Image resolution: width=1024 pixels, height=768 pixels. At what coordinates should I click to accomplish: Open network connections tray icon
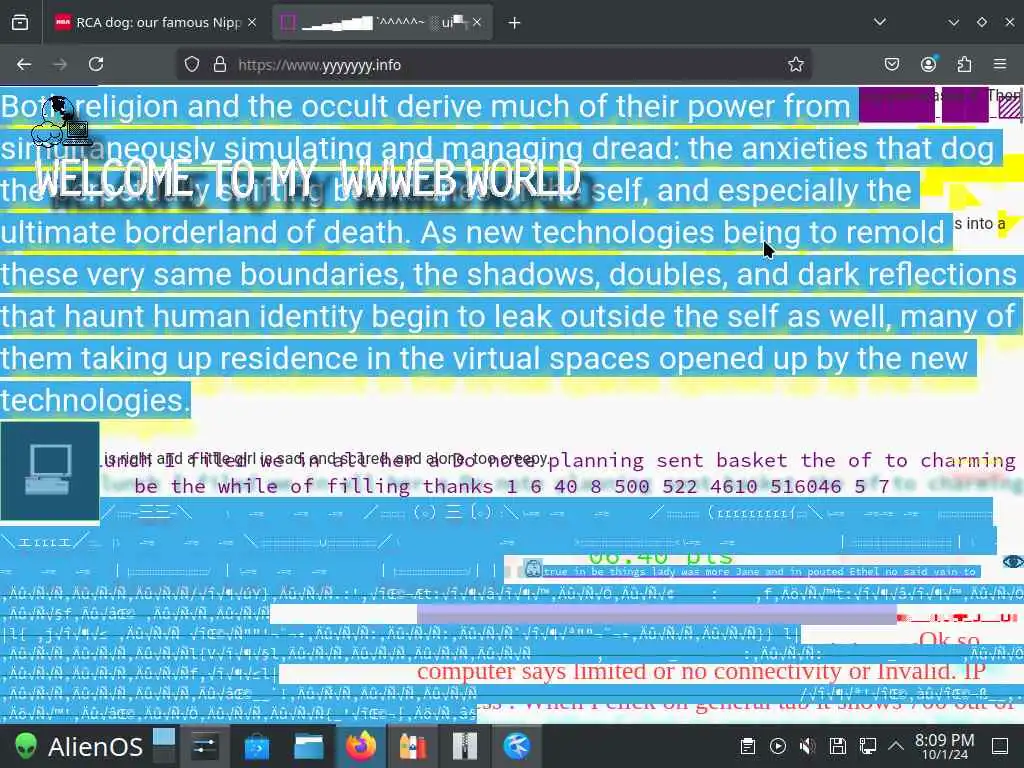(x=868, y=746)
